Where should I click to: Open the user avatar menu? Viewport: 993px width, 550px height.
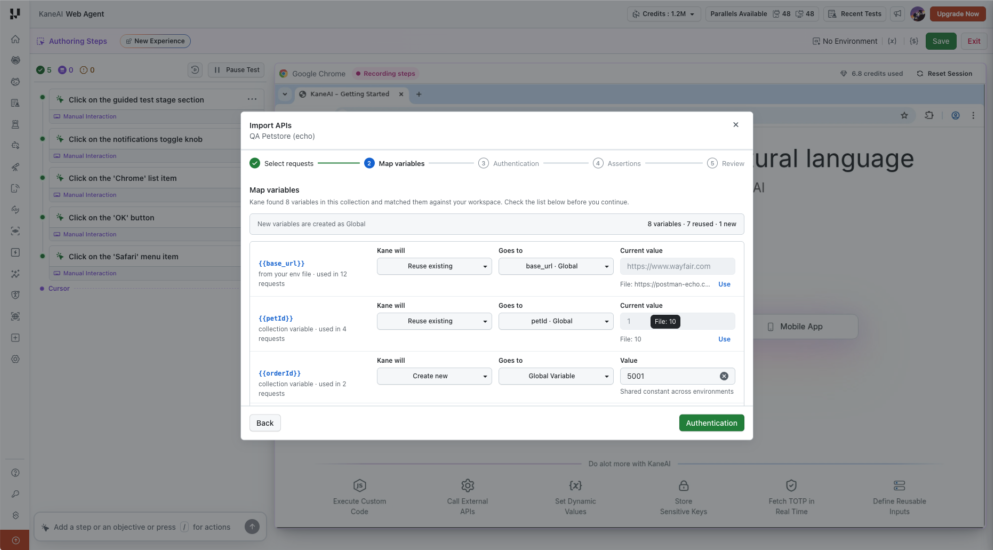pos(918,13)
